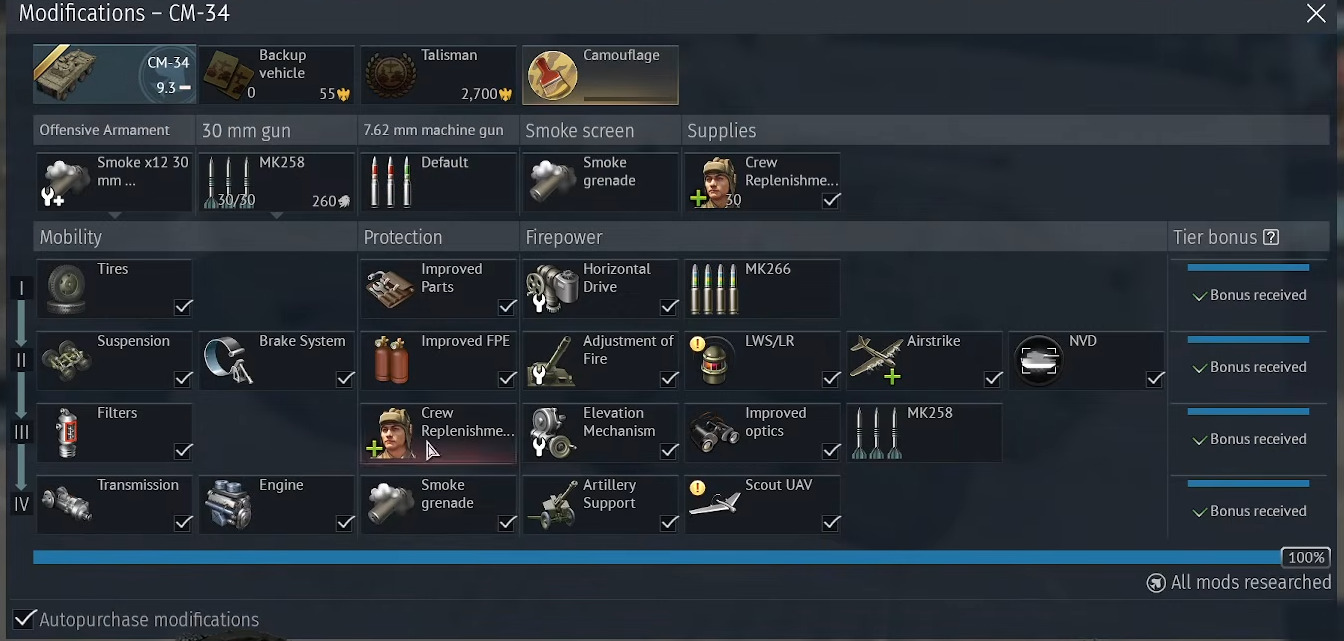The height and width of the screenshot is (641, 1344).
Task: Toggle Autopurchase modifications checkbox
Action: (25, 619)
